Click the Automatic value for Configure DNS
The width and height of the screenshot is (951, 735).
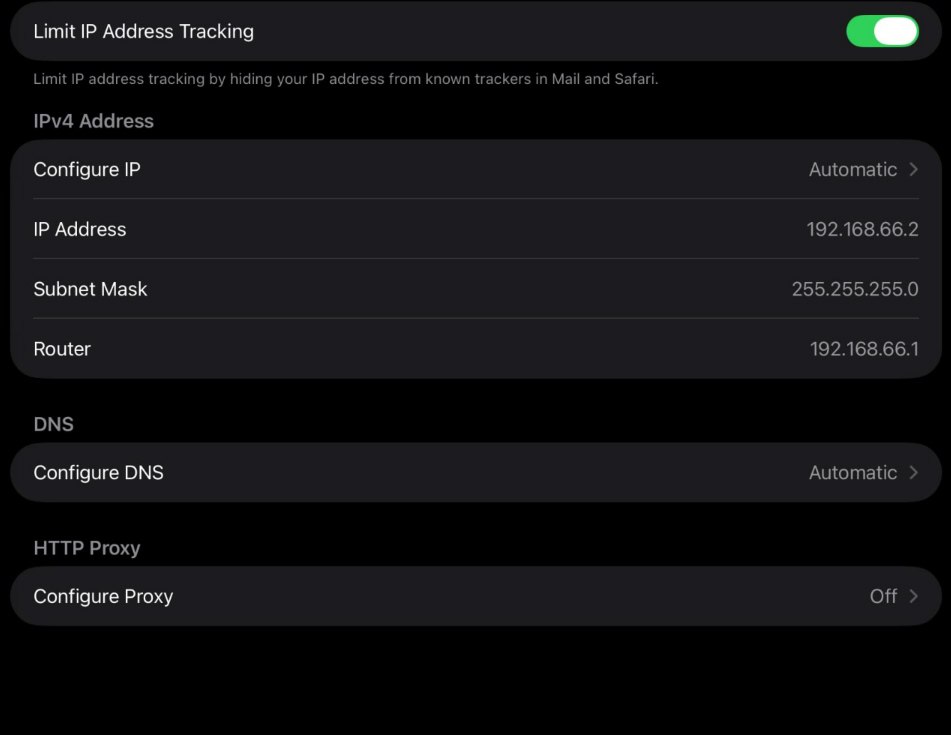pos(852,473)
